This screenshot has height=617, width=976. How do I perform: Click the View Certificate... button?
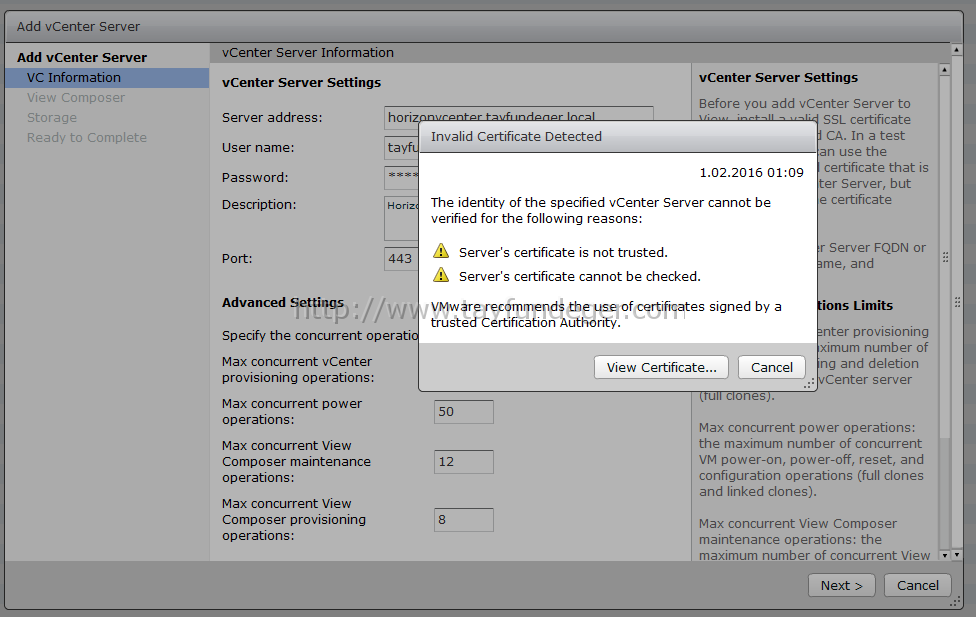(661, 367)
